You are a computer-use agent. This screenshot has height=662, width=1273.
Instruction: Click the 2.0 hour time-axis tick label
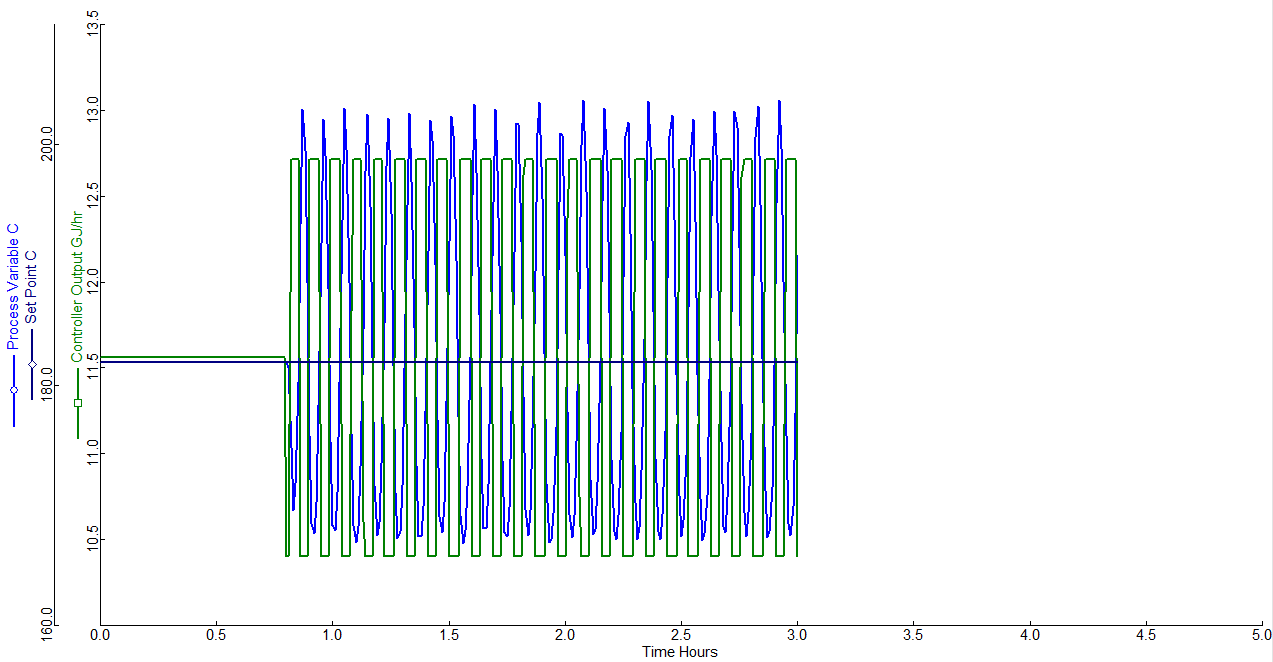coord(565,635)
